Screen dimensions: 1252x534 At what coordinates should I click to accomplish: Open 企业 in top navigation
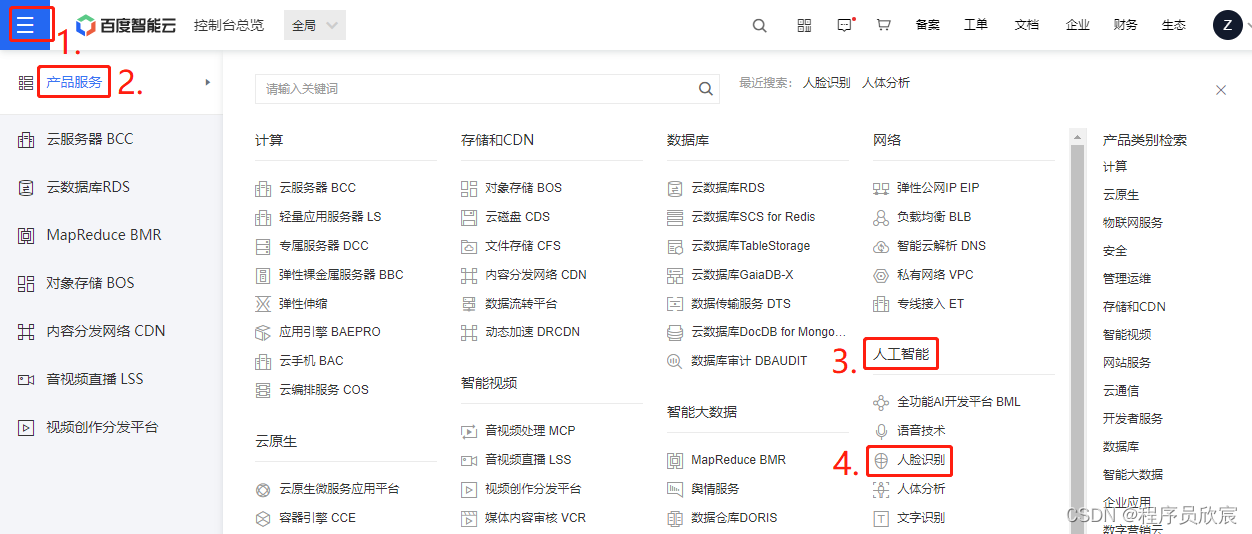tap(1078, 25)
